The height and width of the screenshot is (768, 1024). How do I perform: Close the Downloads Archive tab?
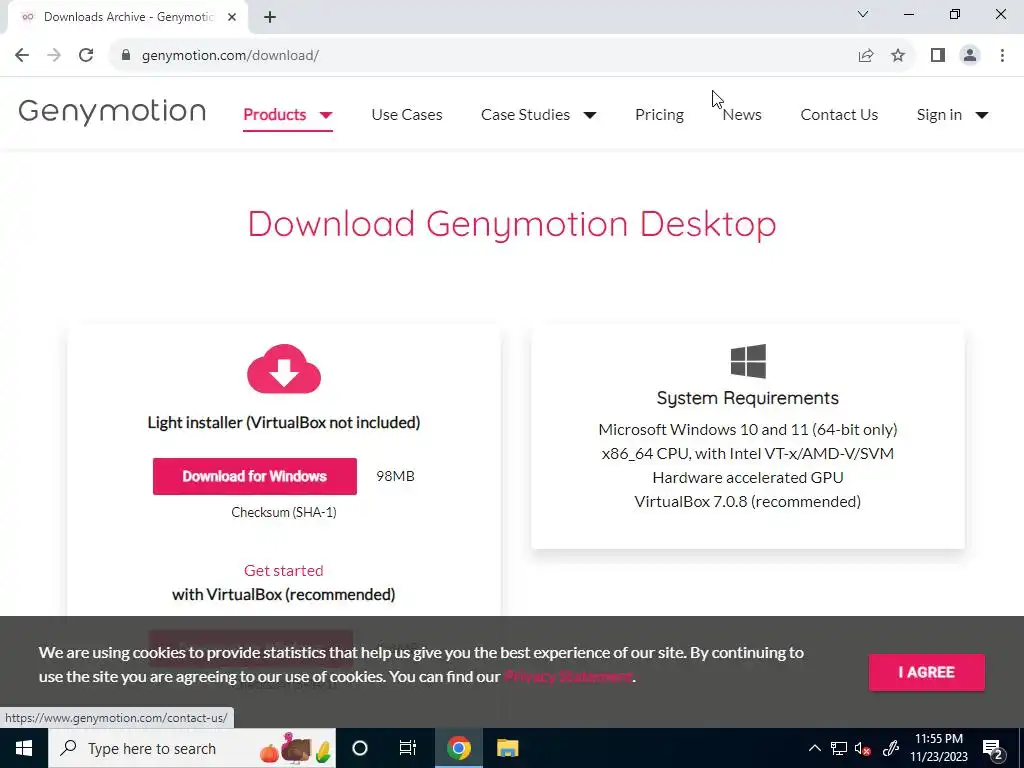tap(232, 17)
